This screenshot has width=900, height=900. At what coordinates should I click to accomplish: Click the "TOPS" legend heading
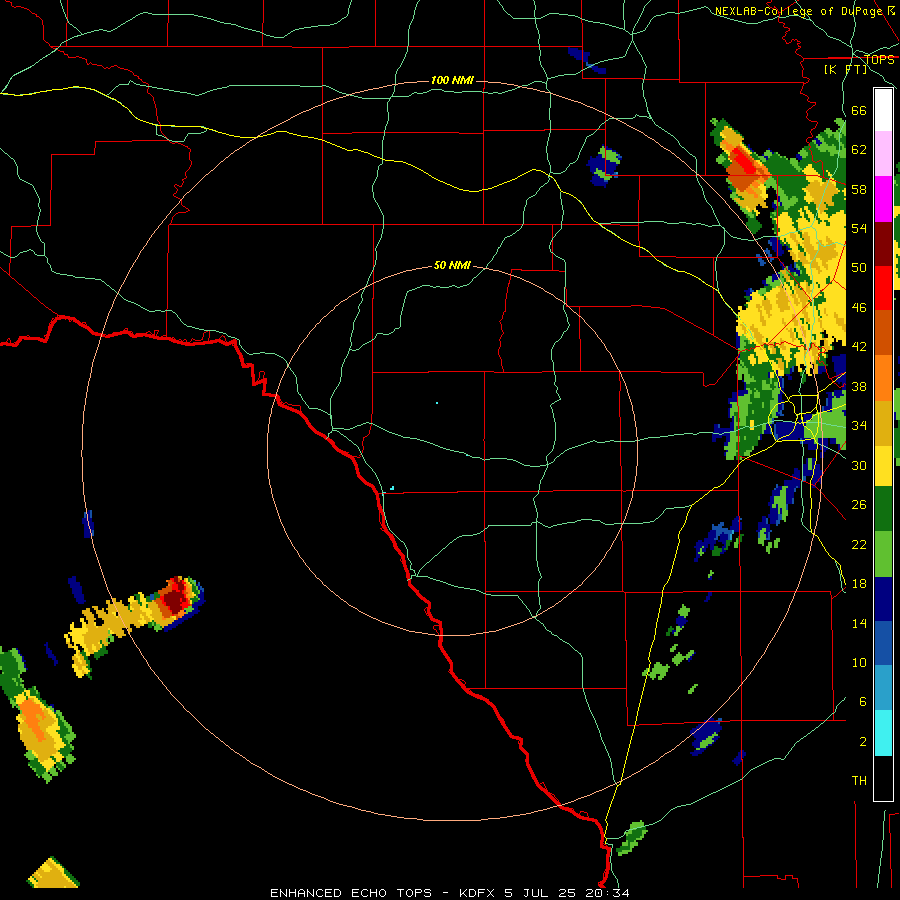[x=879, y=59]
